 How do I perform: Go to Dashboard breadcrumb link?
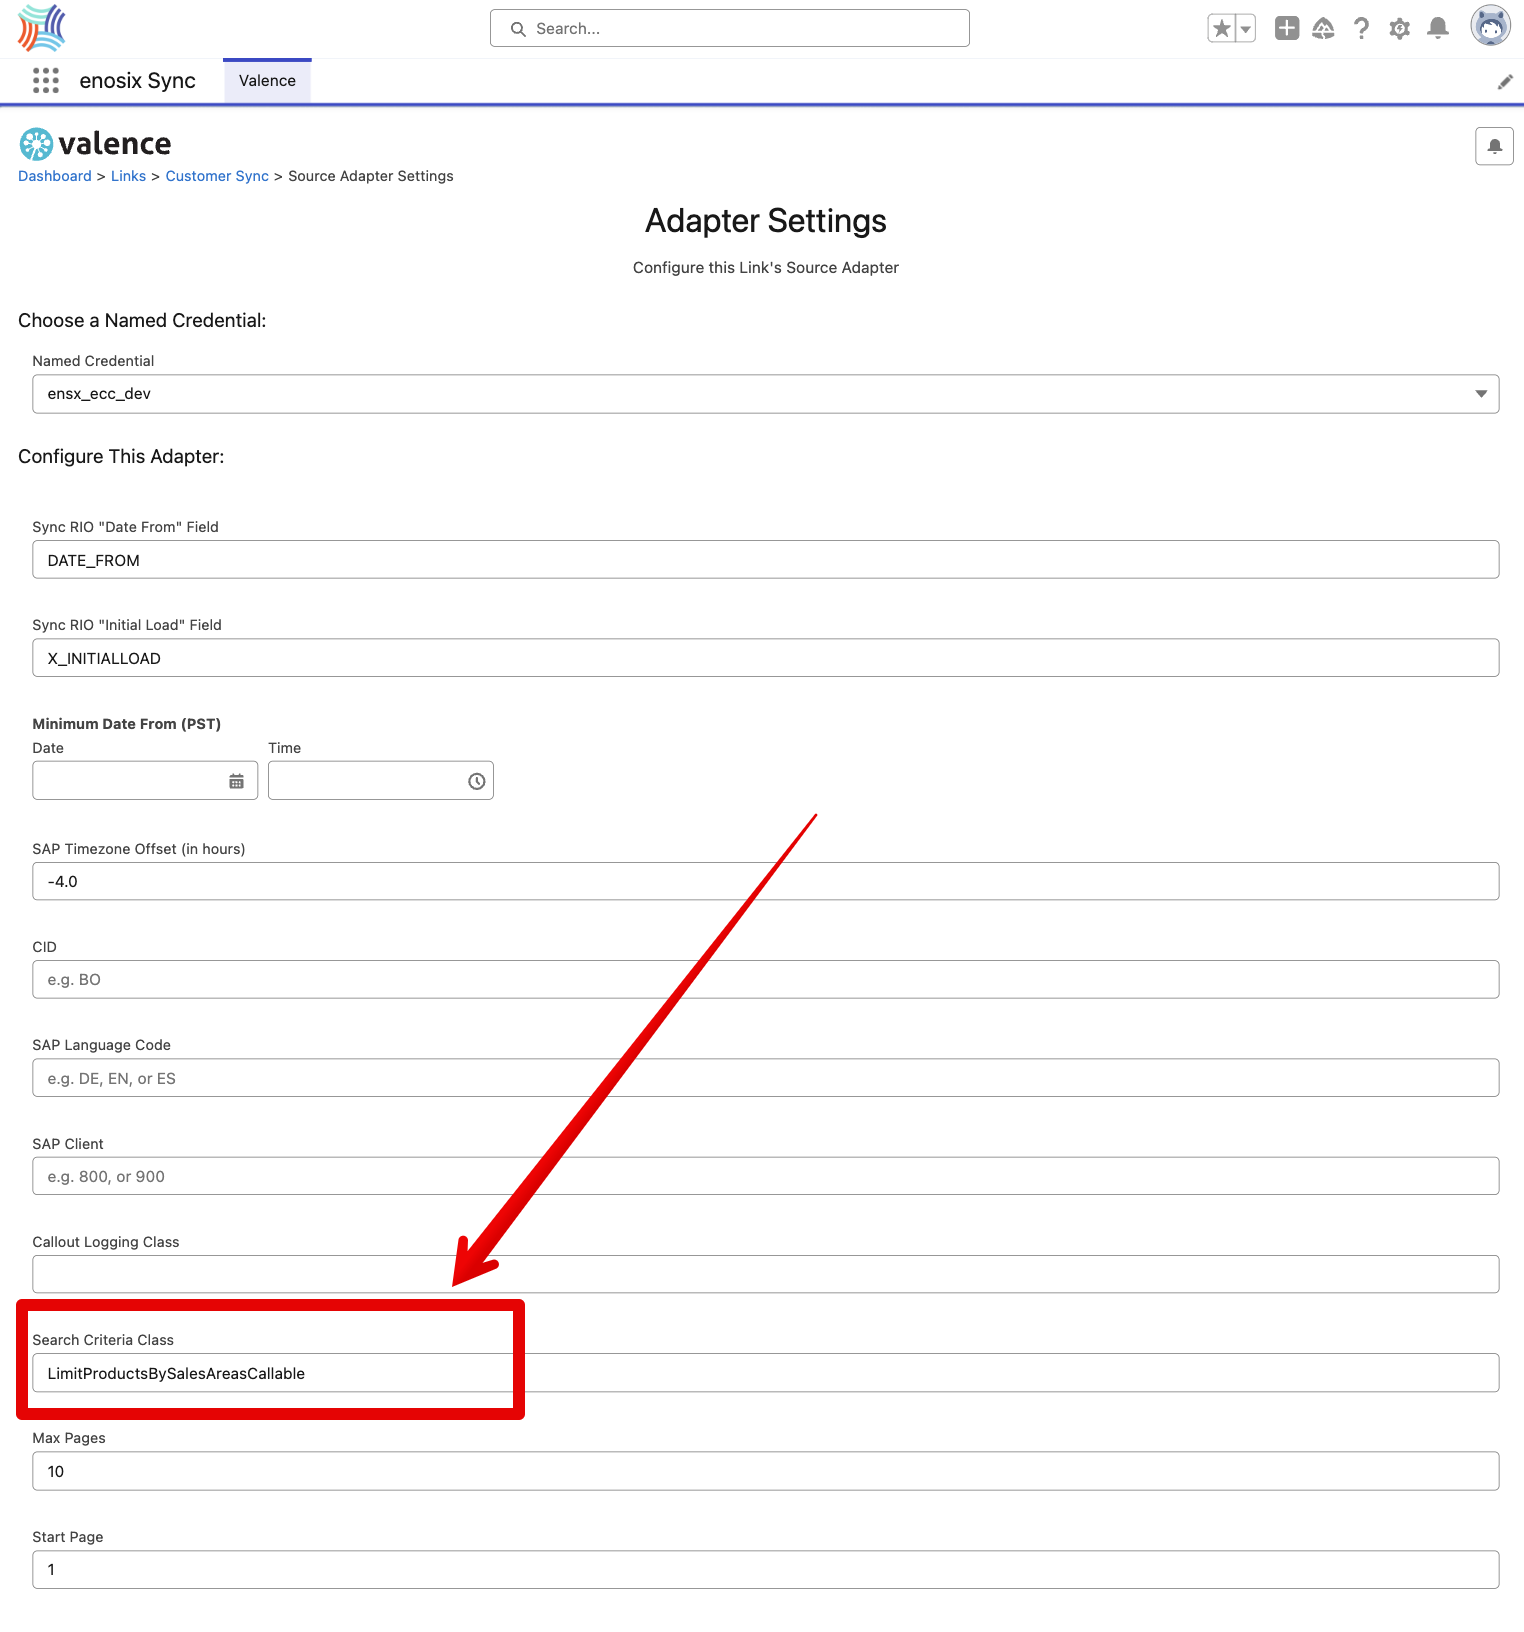[x=55, y=176]
